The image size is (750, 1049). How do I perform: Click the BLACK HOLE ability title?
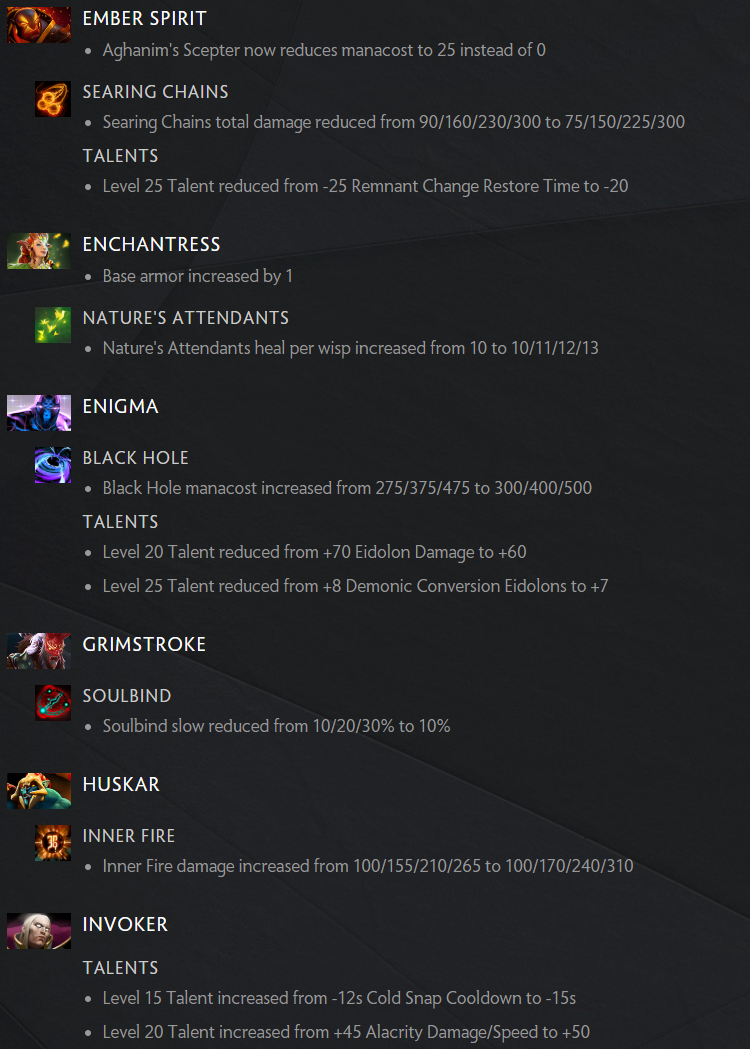135,458
